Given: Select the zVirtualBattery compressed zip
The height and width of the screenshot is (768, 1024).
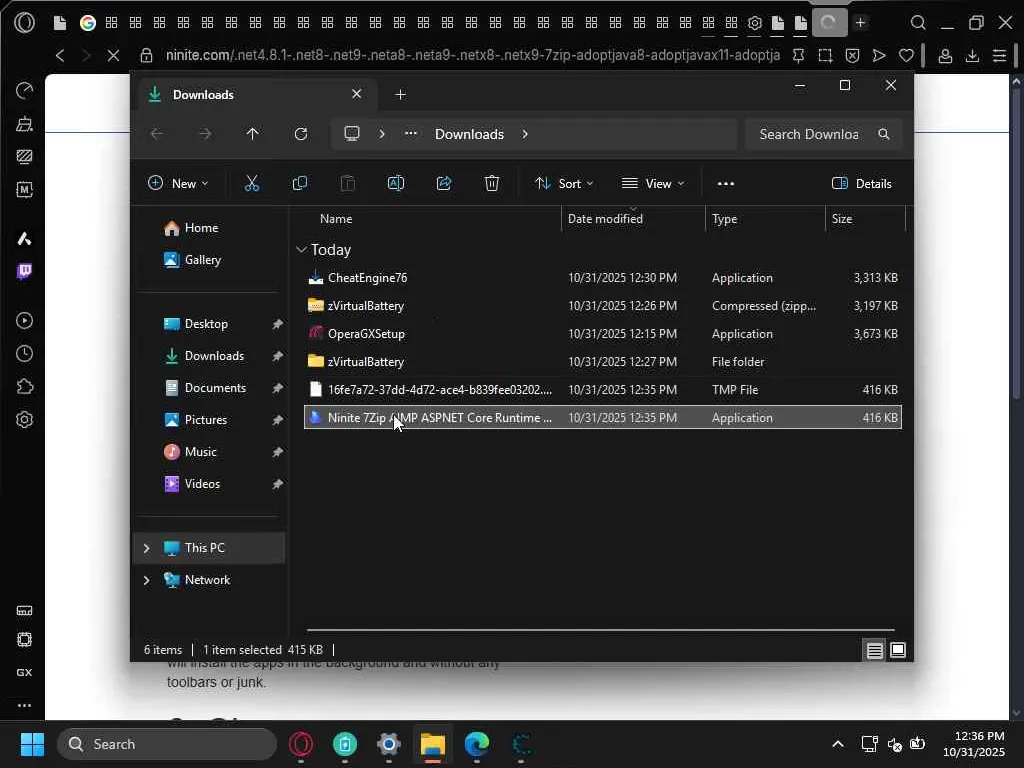Looking at the screenshot, I should [603, 306].
